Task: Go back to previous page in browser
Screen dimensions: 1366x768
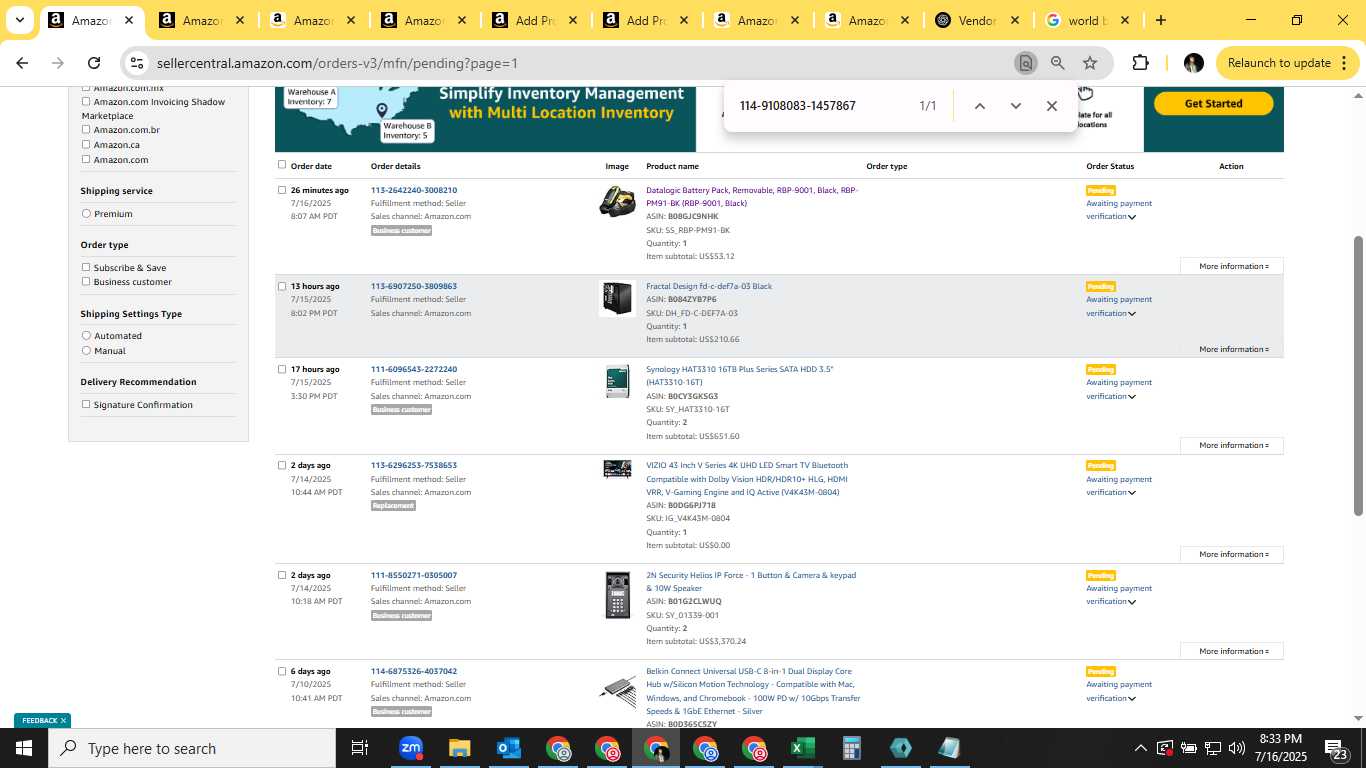Action: 22,63
